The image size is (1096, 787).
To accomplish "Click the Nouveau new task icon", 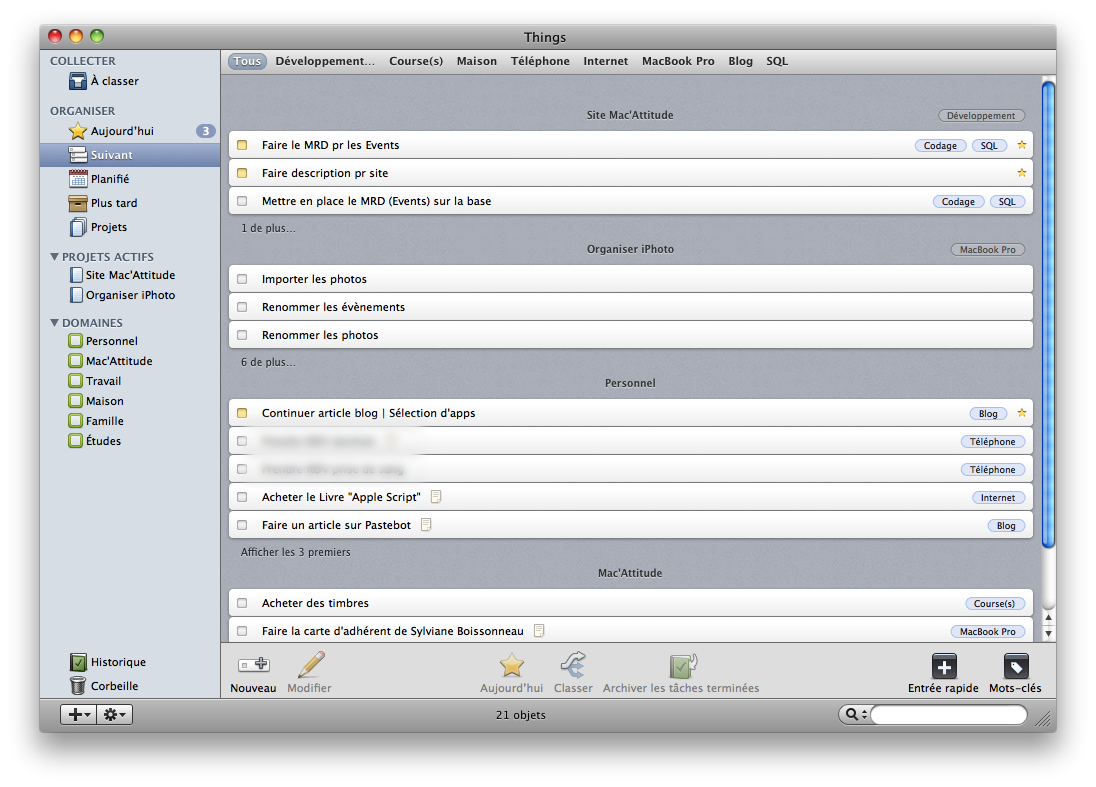I will [254, 665].
